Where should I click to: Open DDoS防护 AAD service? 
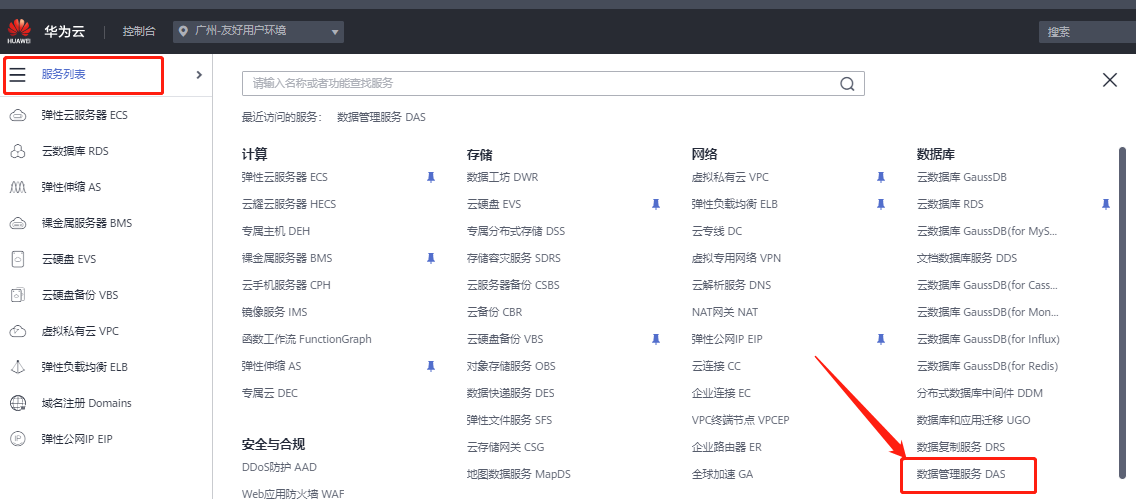pyautogui.click(x=280, y=467)
